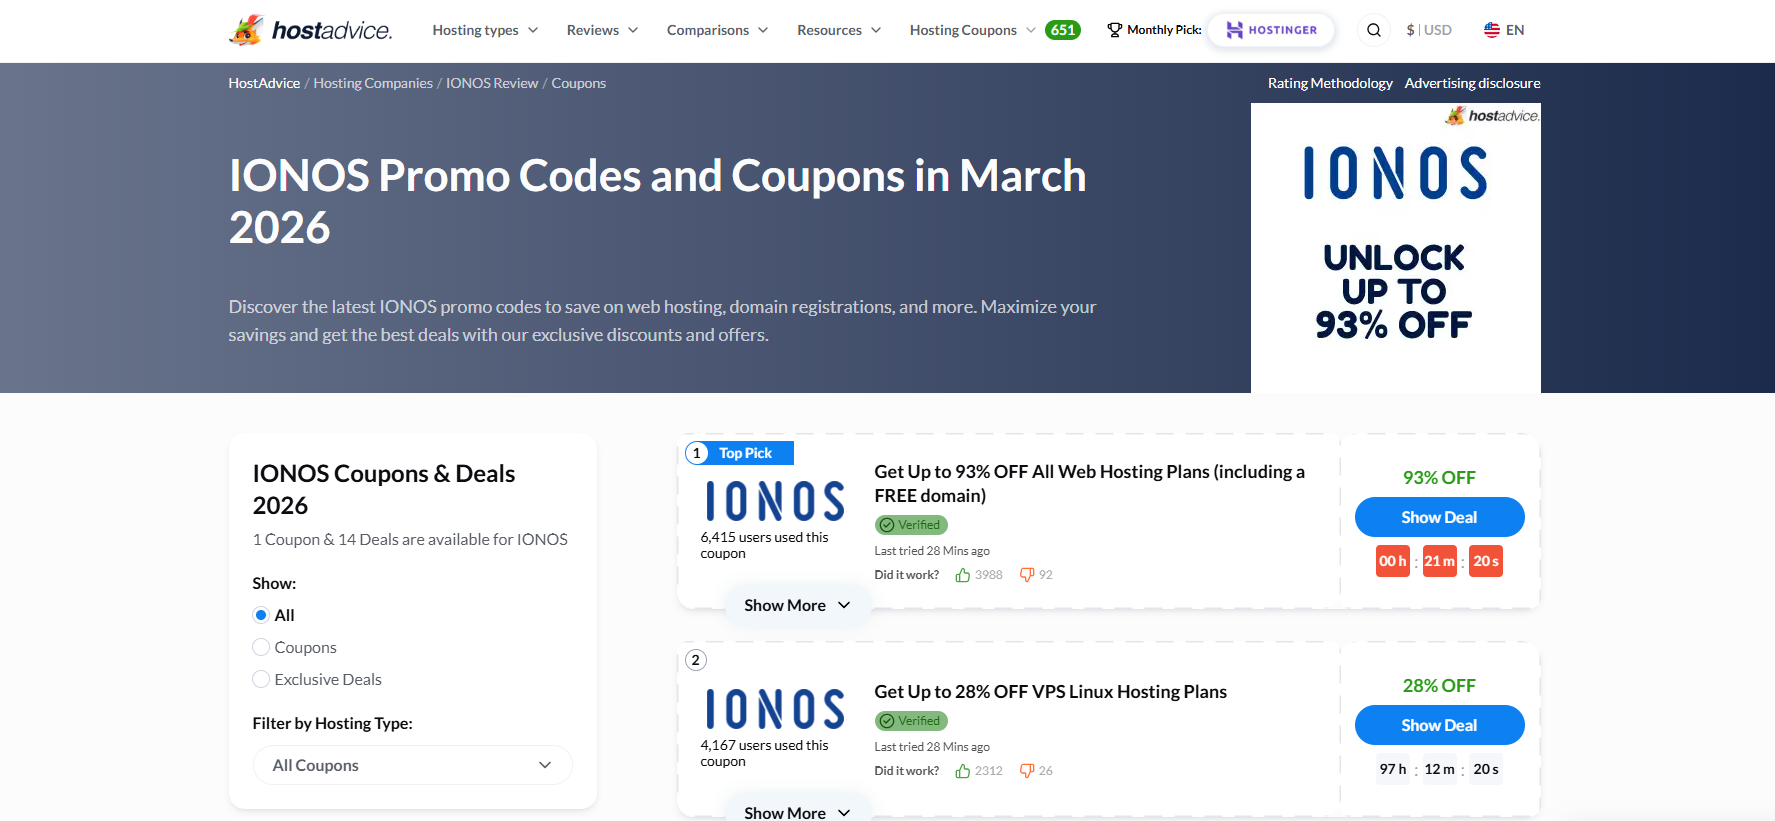Click IONOS logo in second coupon card
The height and width of the screenshot is (821, 1775).
[775, 709]
